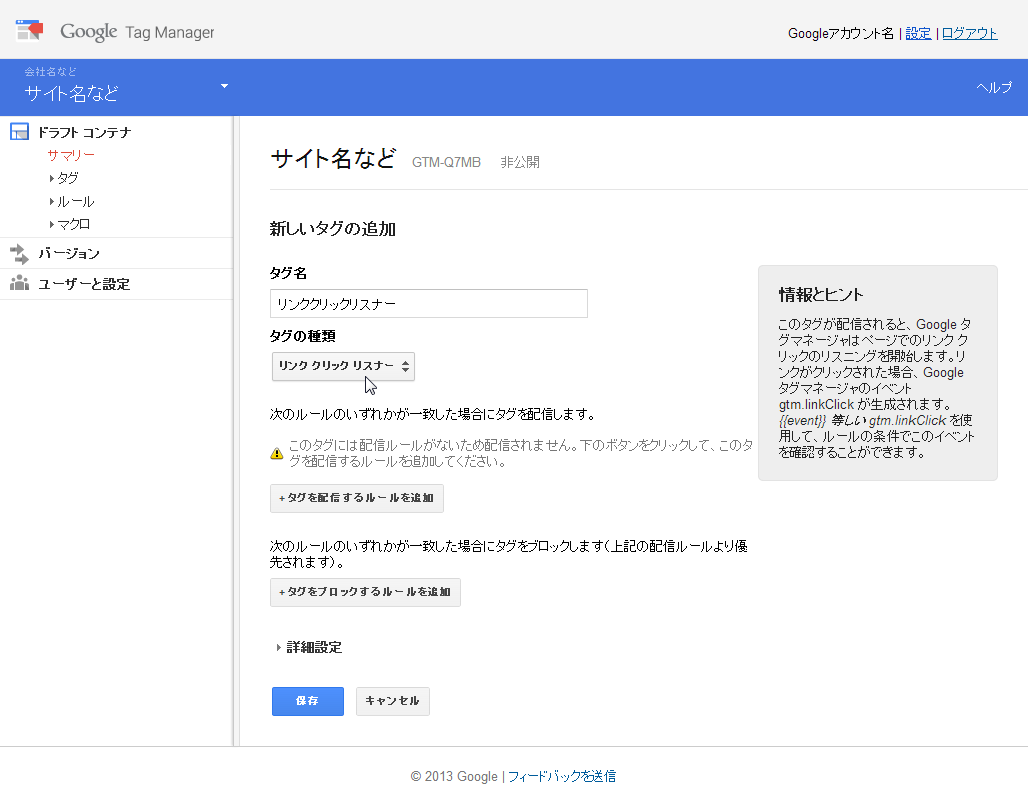Viewport: 1028px width, 792px height.
Task: Click the タグを配信するルールを追加 button
Action: (356, 498)
